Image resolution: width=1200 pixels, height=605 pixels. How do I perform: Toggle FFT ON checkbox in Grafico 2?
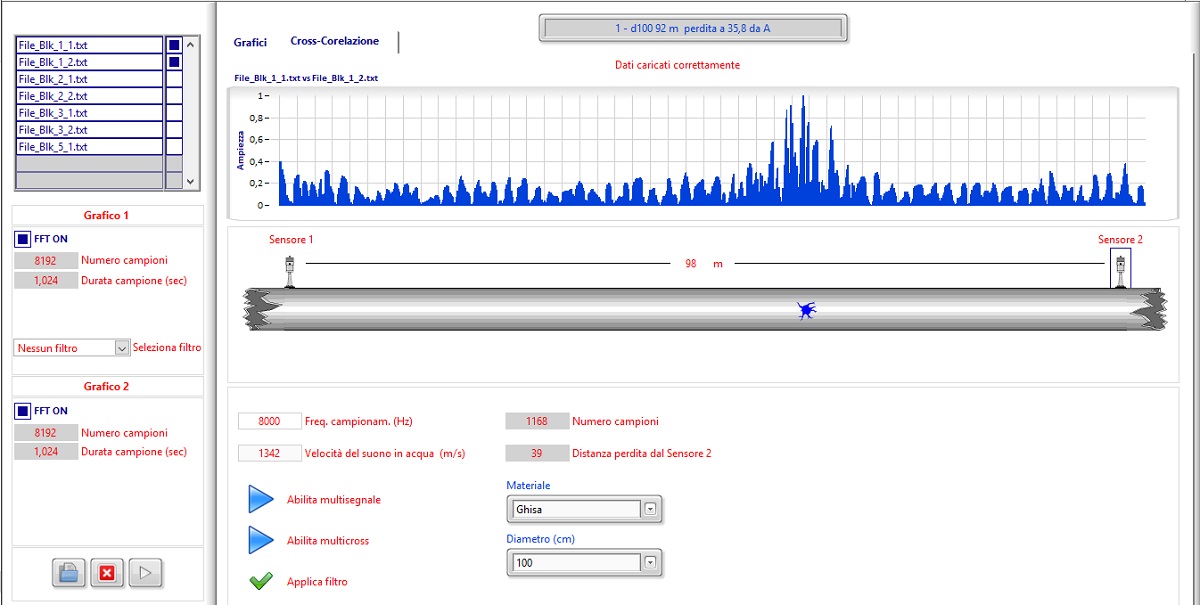pos(23,410)
